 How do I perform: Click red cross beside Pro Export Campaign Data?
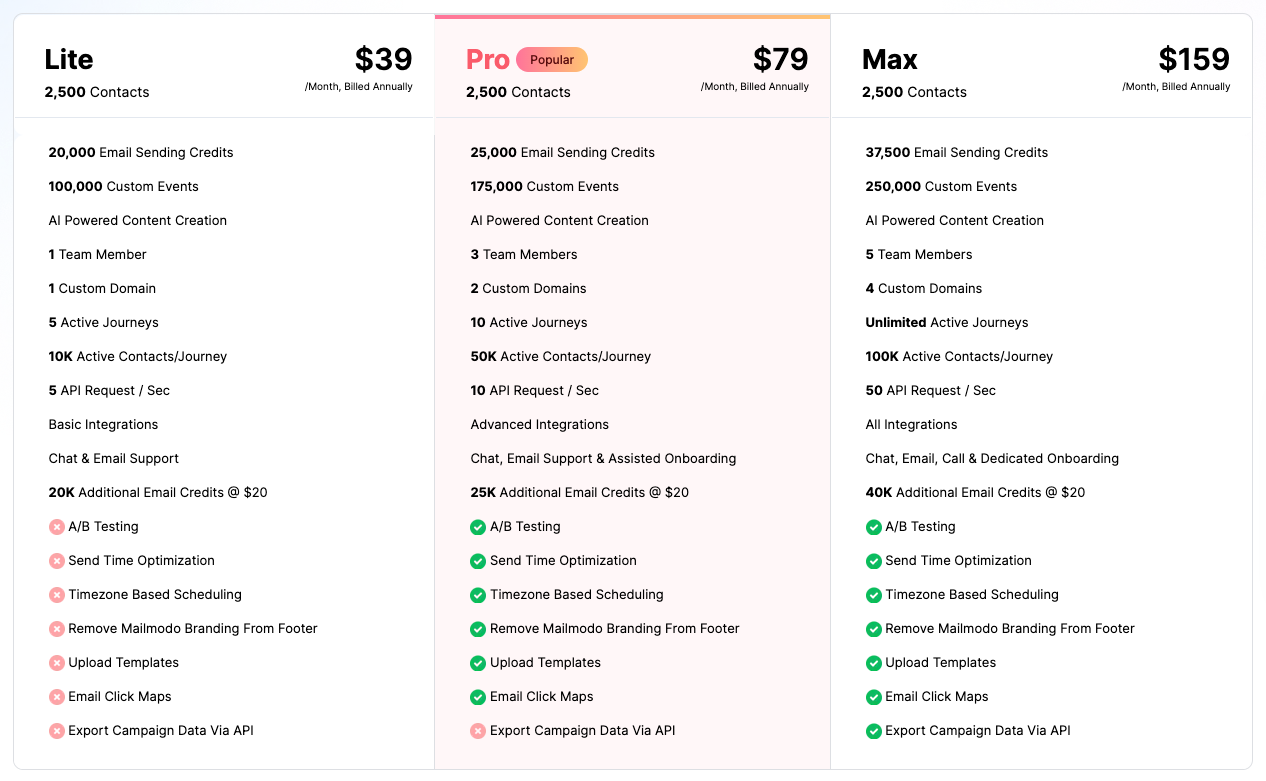478,731
